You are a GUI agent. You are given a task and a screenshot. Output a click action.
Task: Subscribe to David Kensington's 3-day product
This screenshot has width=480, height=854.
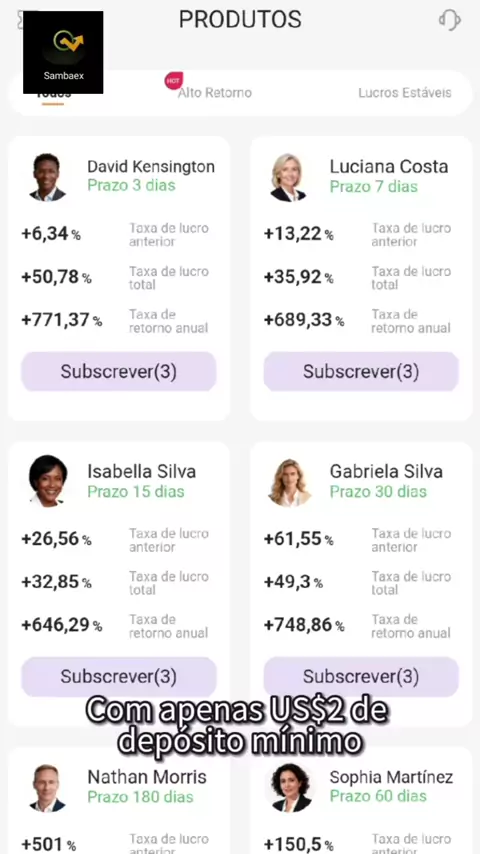(119, 371)
